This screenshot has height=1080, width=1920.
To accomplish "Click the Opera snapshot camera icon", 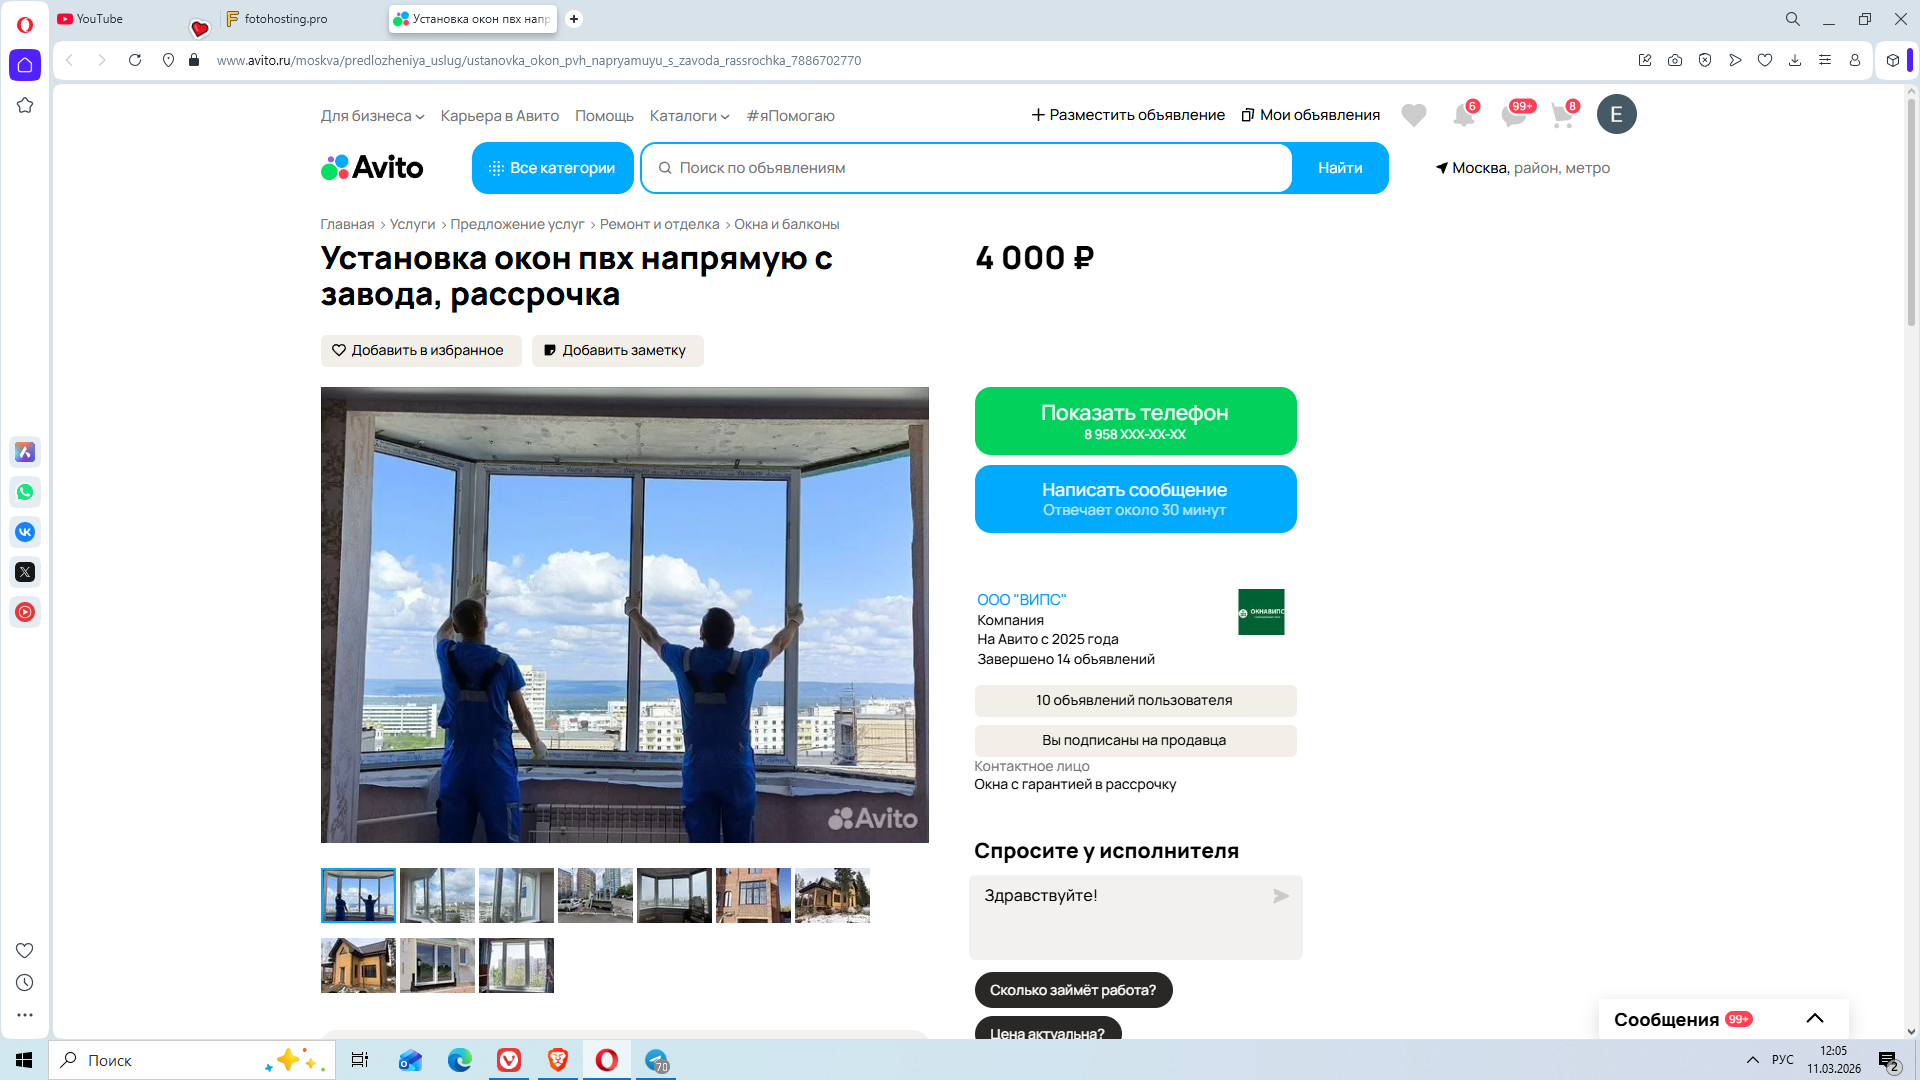I will coord(1675,60).
